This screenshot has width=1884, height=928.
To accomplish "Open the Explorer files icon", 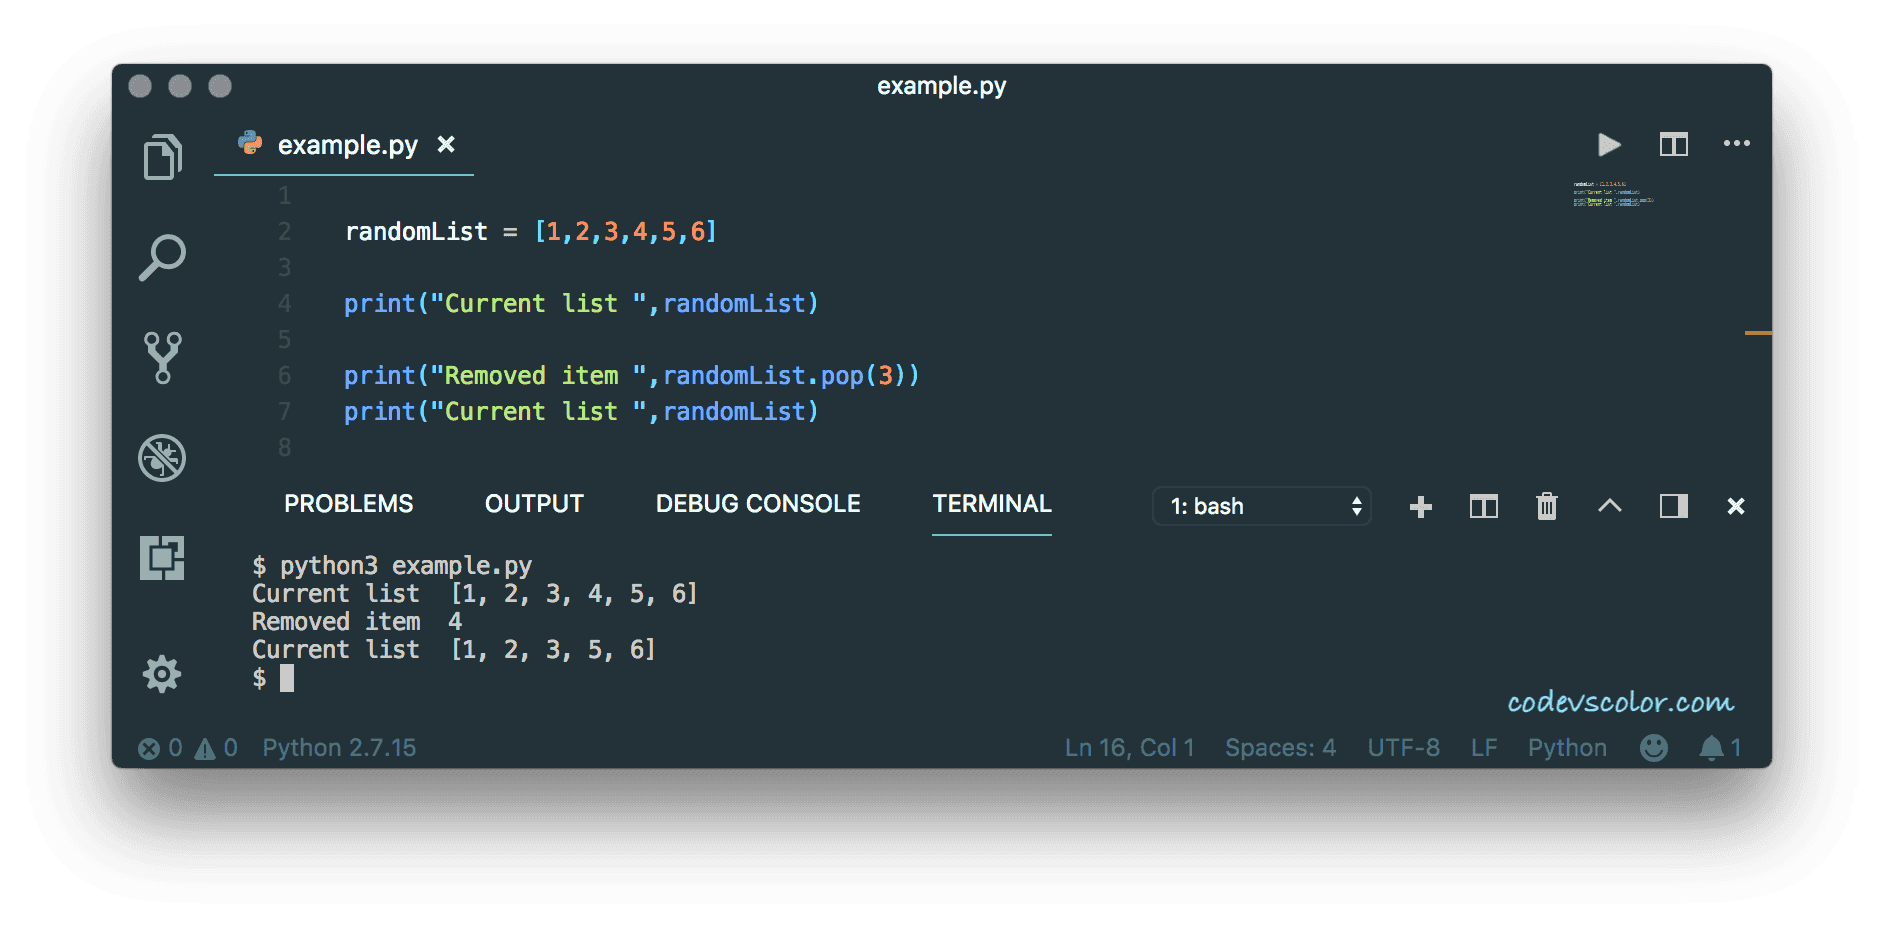I will coord(162,157).
